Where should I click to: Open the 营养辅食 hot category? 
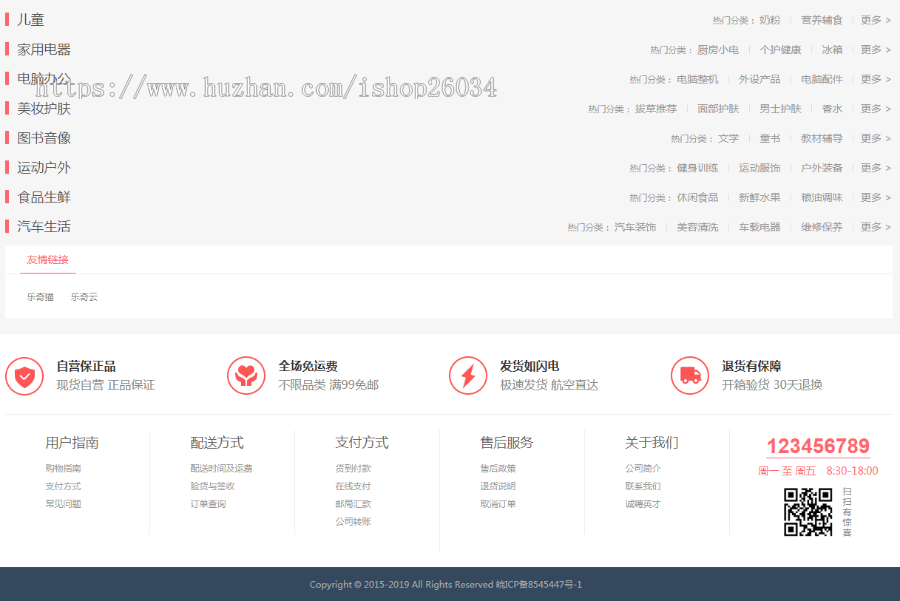pos(822,20)
